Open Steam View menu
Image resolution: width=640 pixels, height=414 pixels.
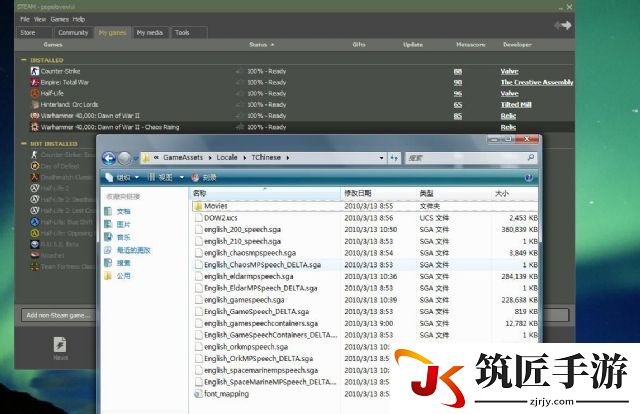tap(40, 19)
